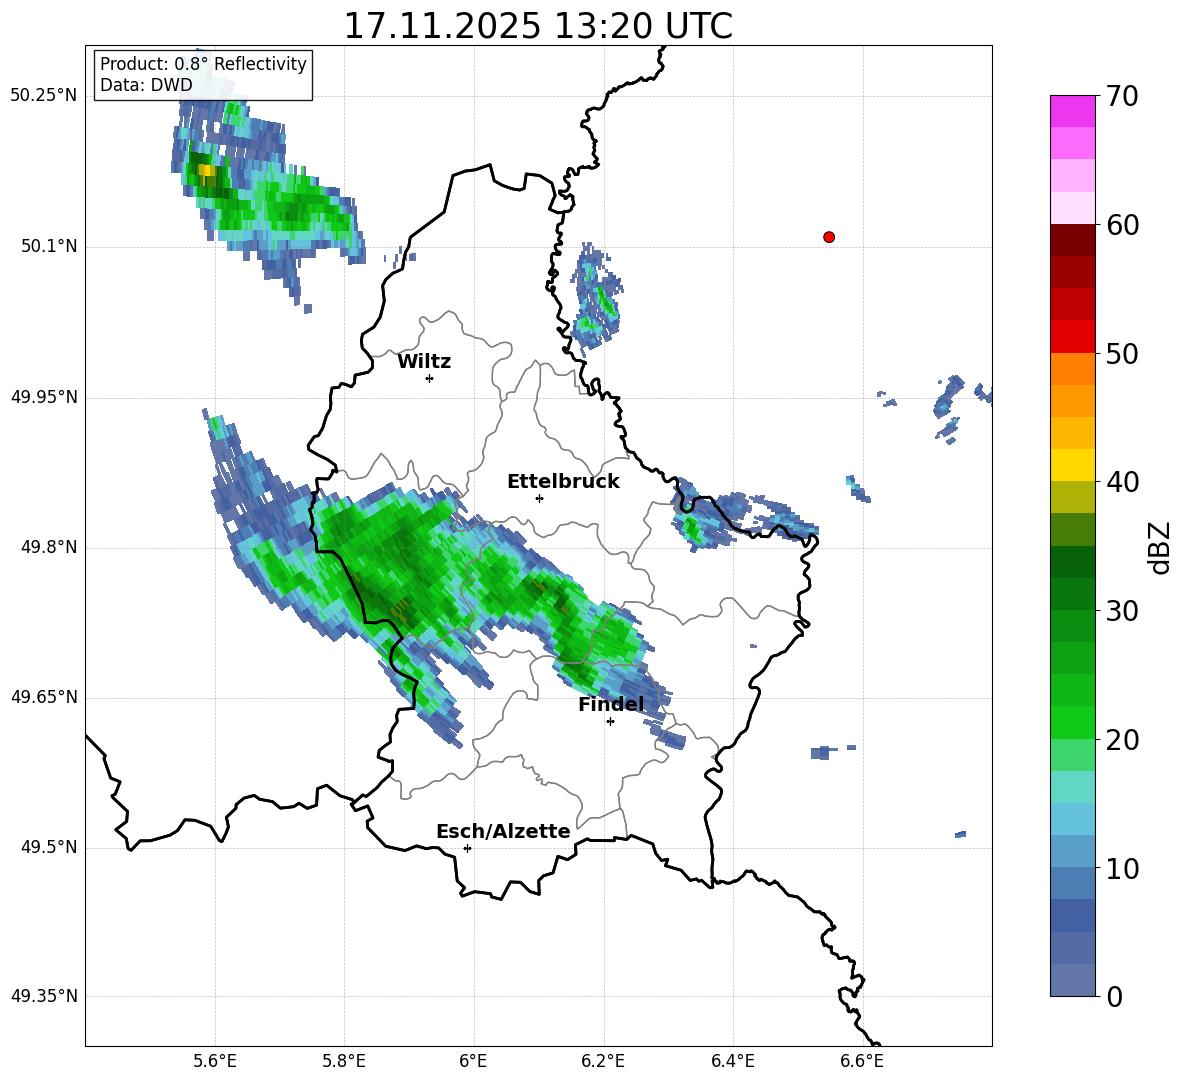This screenshot has height=1081, width=1184.
Task: Click the bright red colorbar swatch above 50
Action: pos(1072,337)
